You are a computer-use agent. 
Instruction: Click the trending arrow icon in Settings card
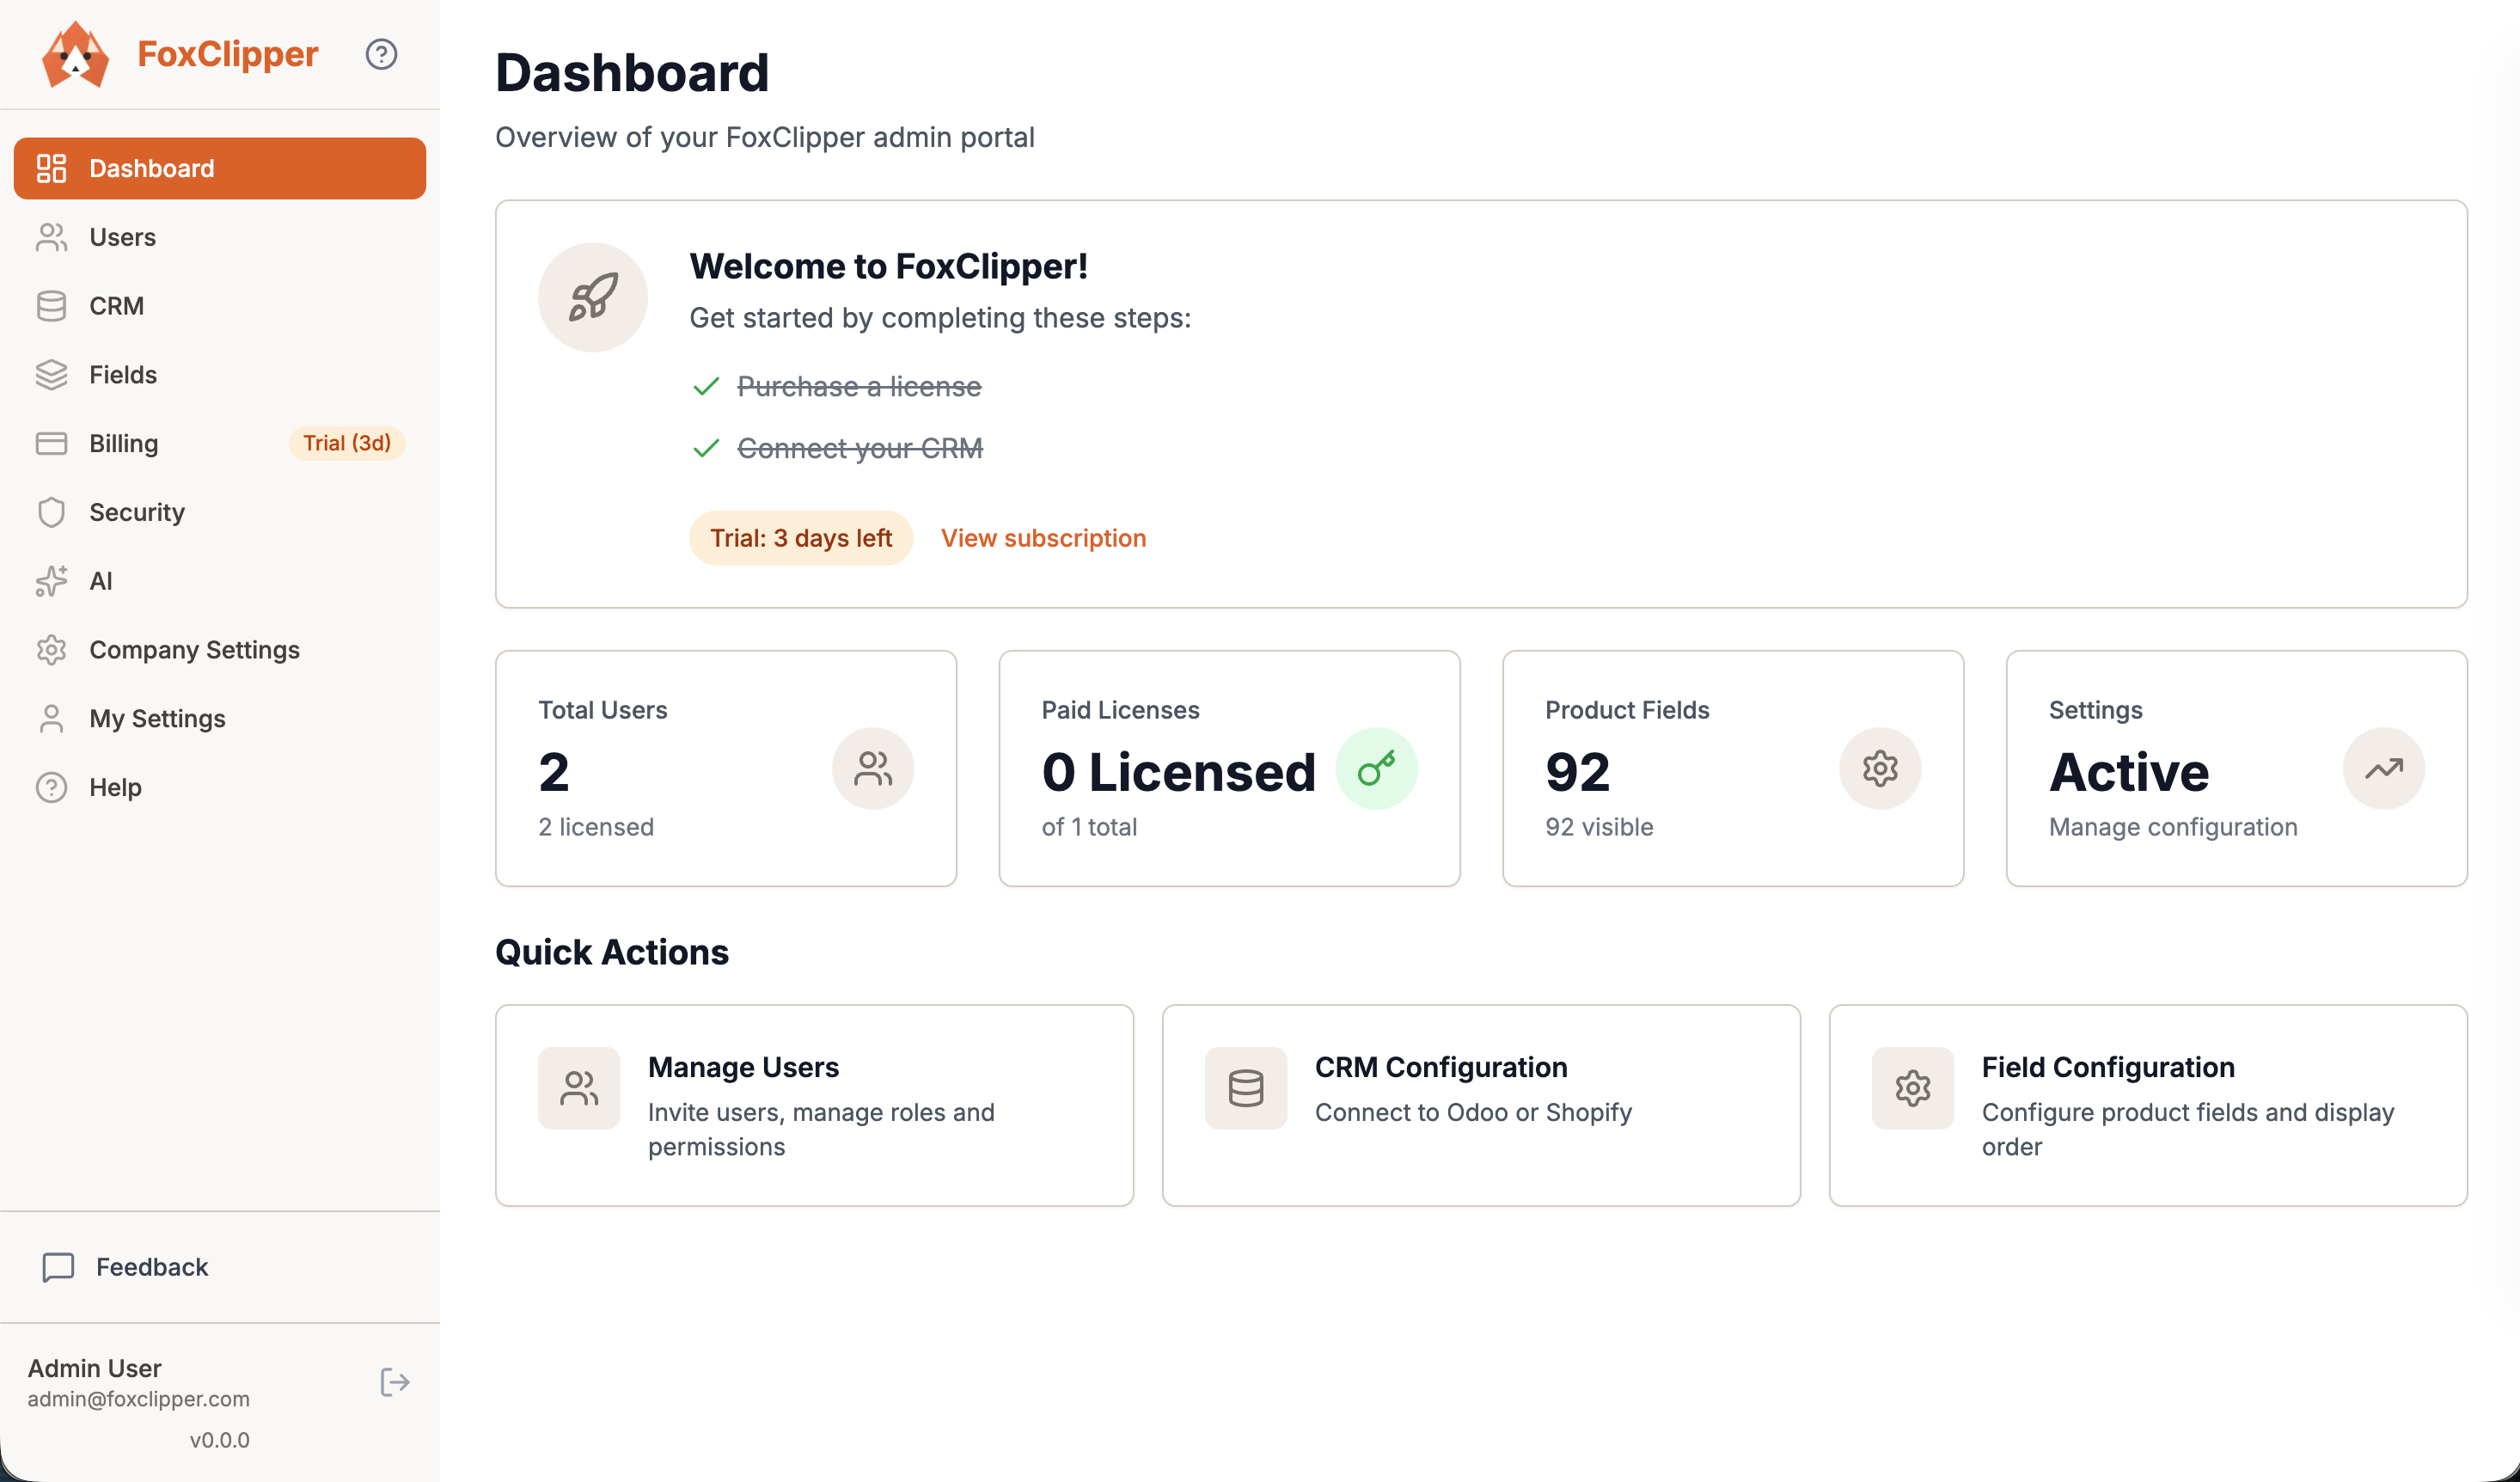click(2383, 768)
